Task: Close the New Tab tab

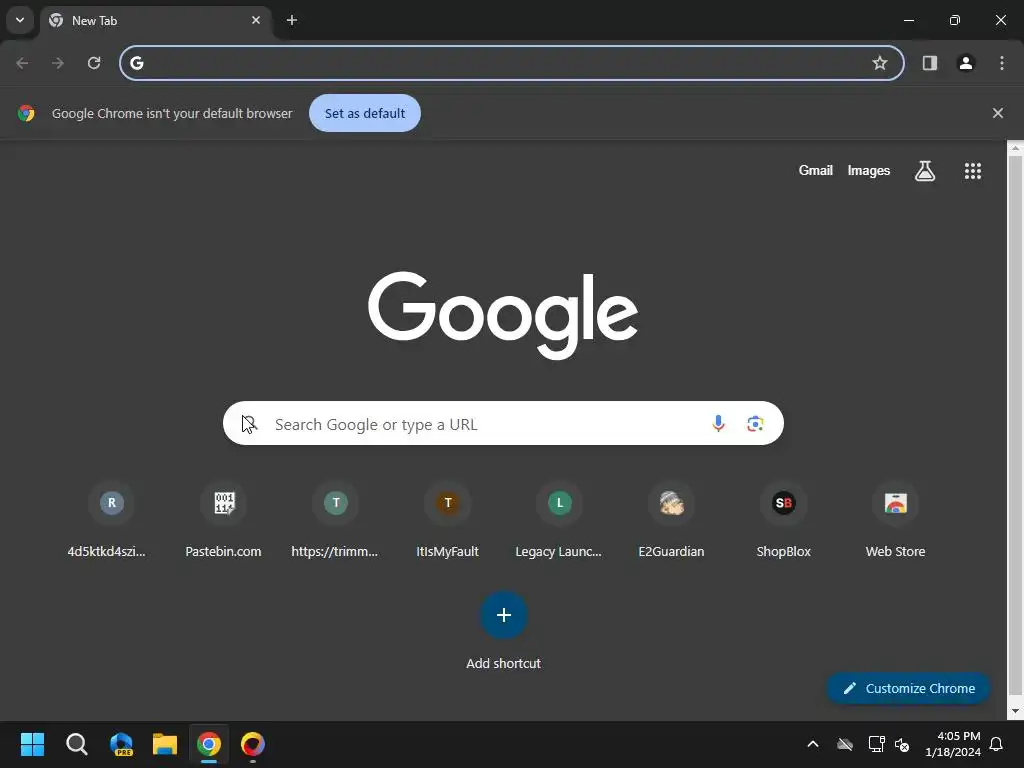Action: 256,20
